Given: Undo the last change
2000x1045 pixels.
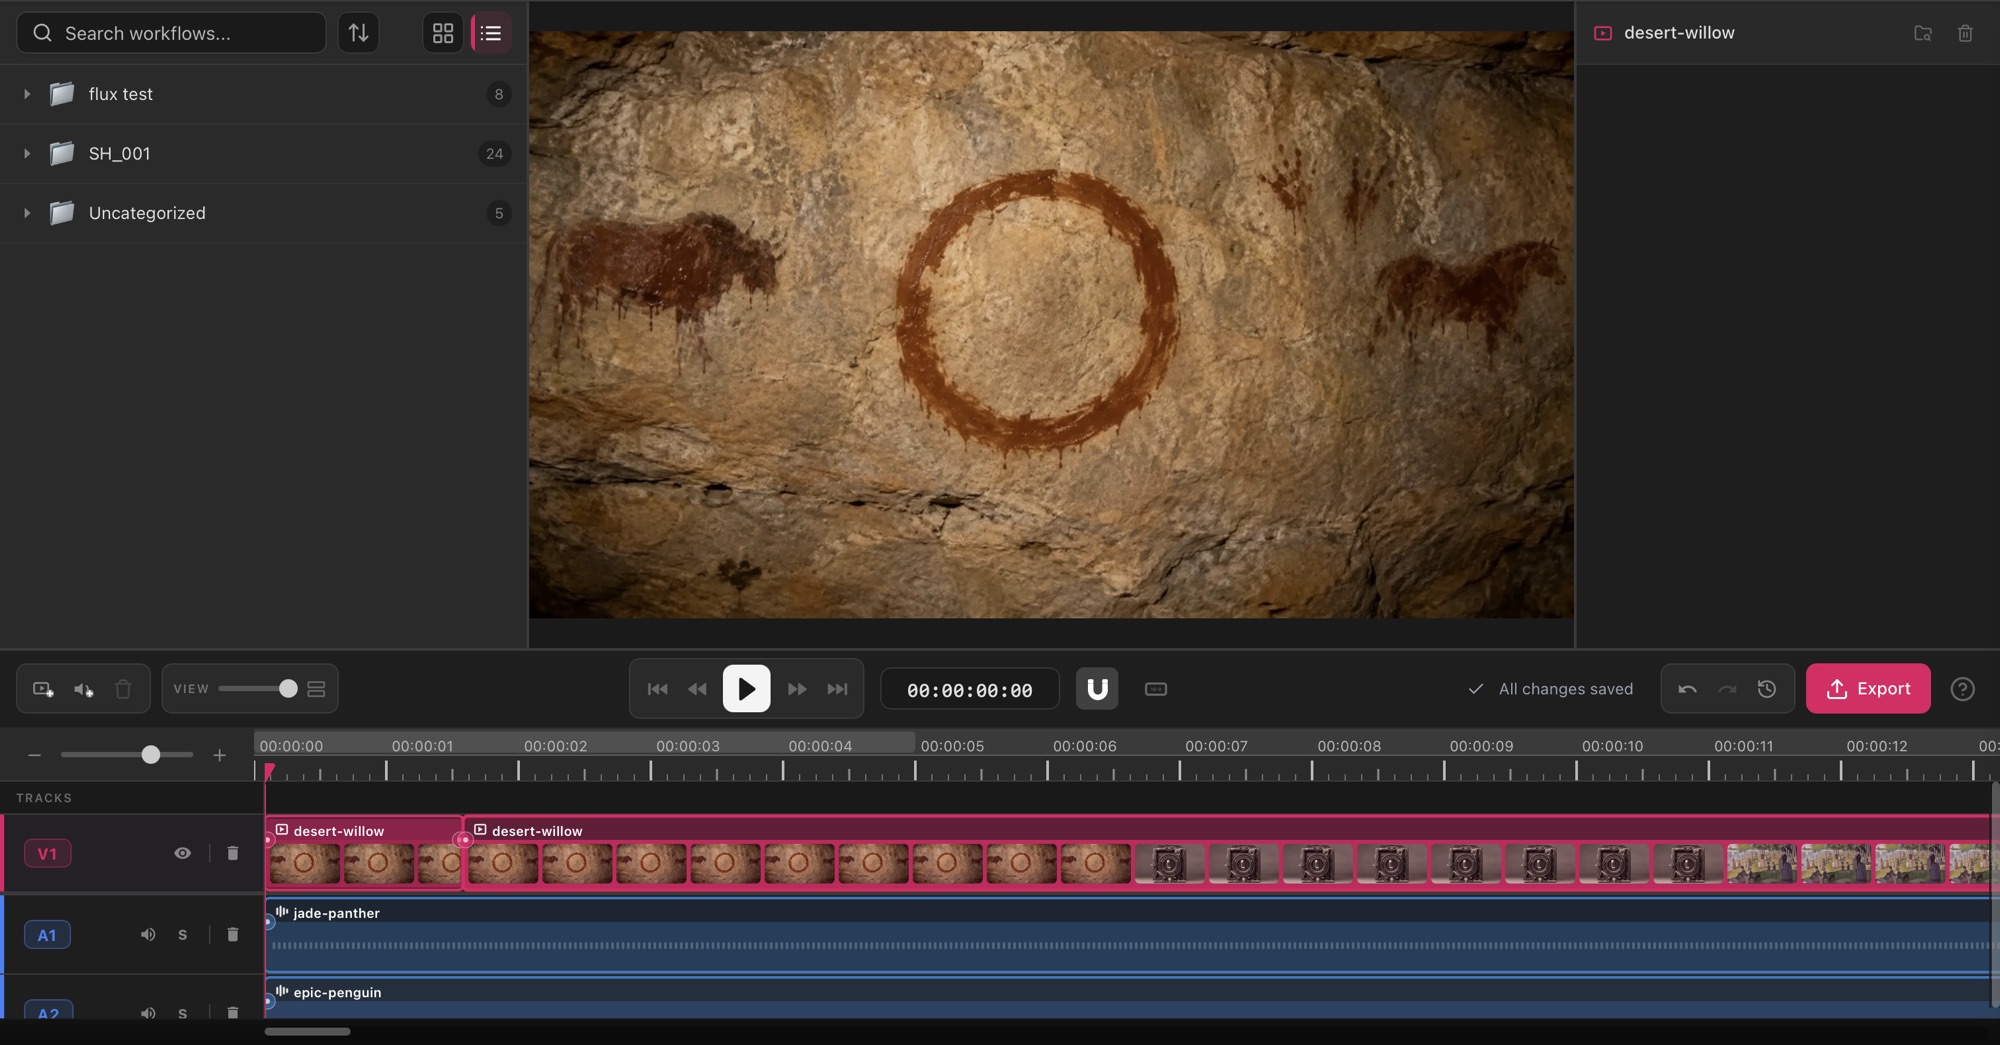Looking at the screenshot, I should click(1687, 689).
